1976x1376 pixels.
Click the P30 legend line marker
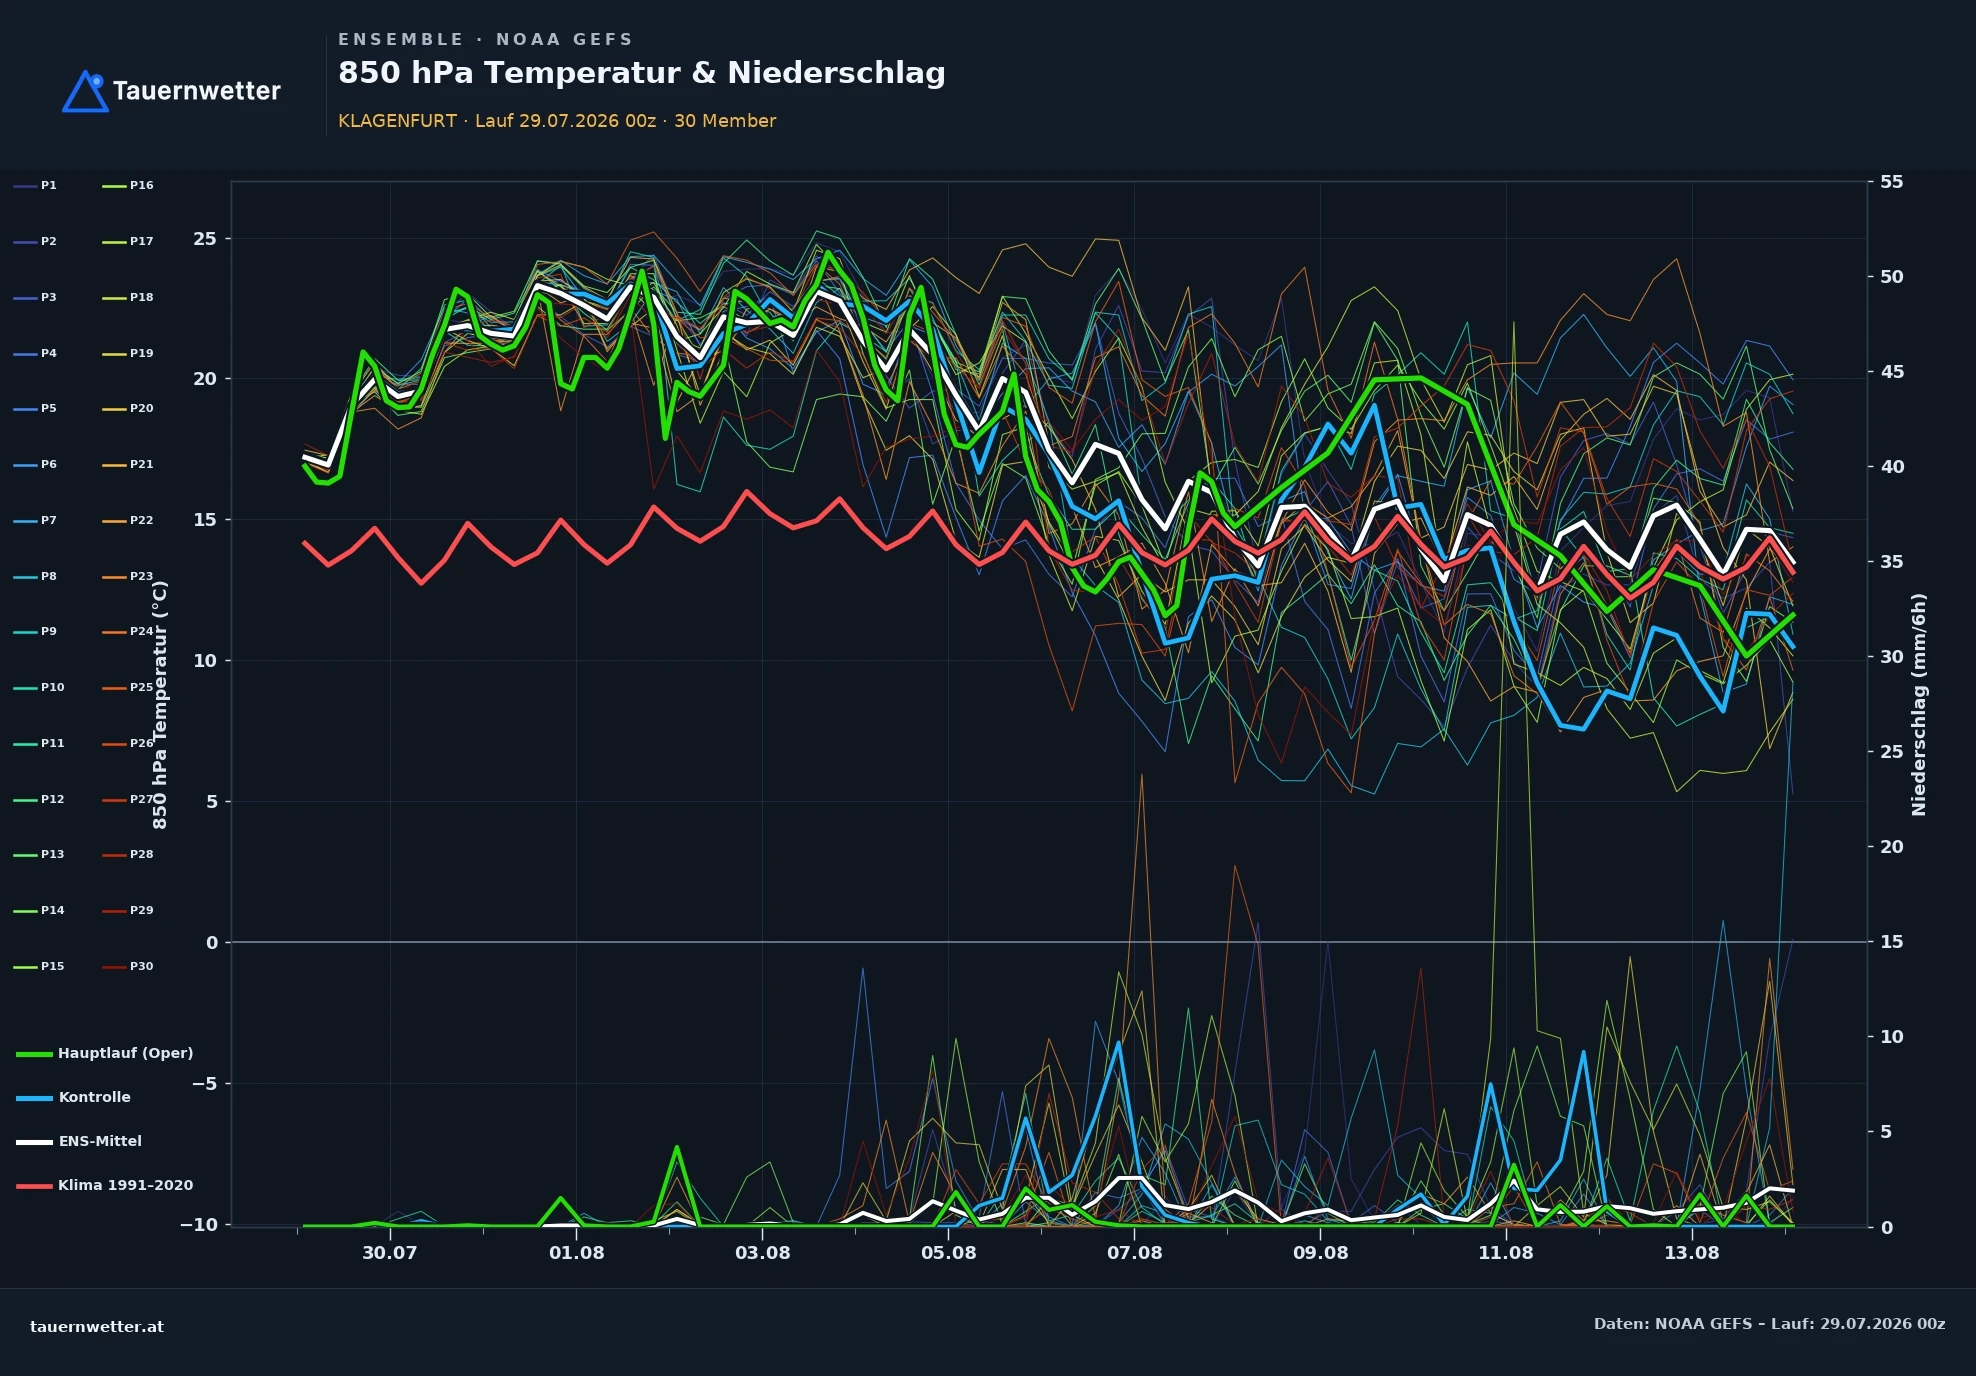click(114, 967)
